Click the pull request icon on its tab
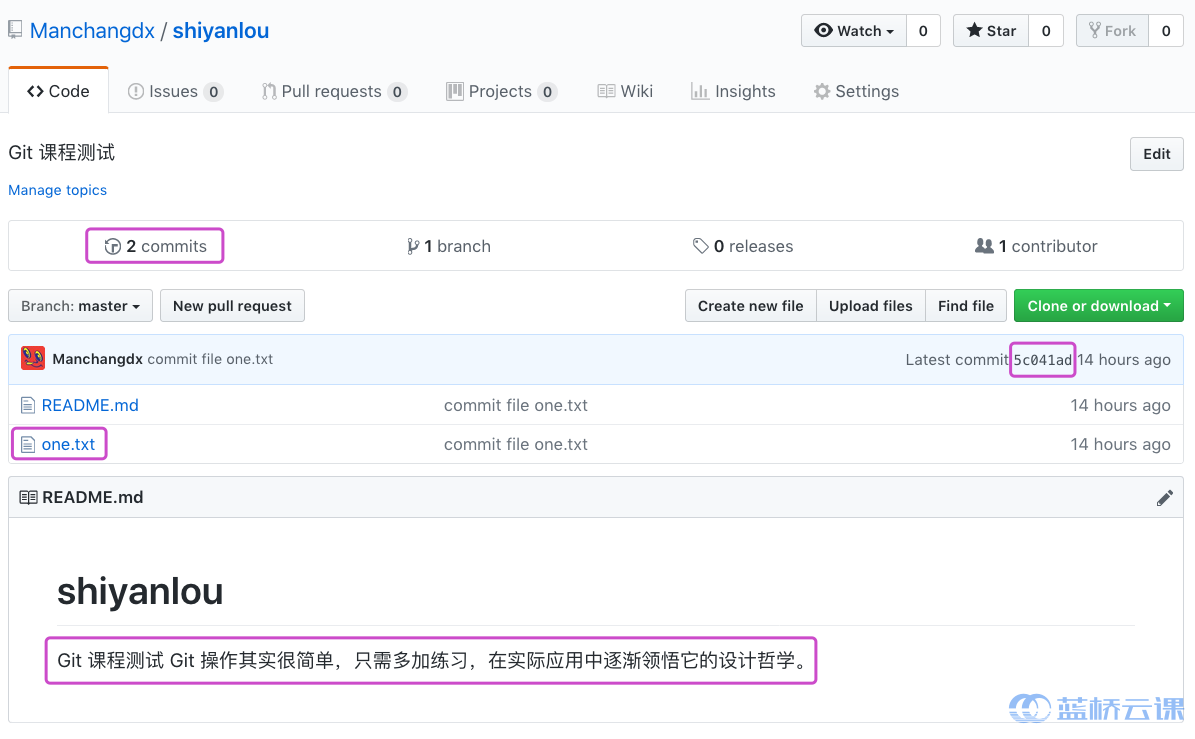This screenshot has width=1195, height=739. click(x=269, y=91)
